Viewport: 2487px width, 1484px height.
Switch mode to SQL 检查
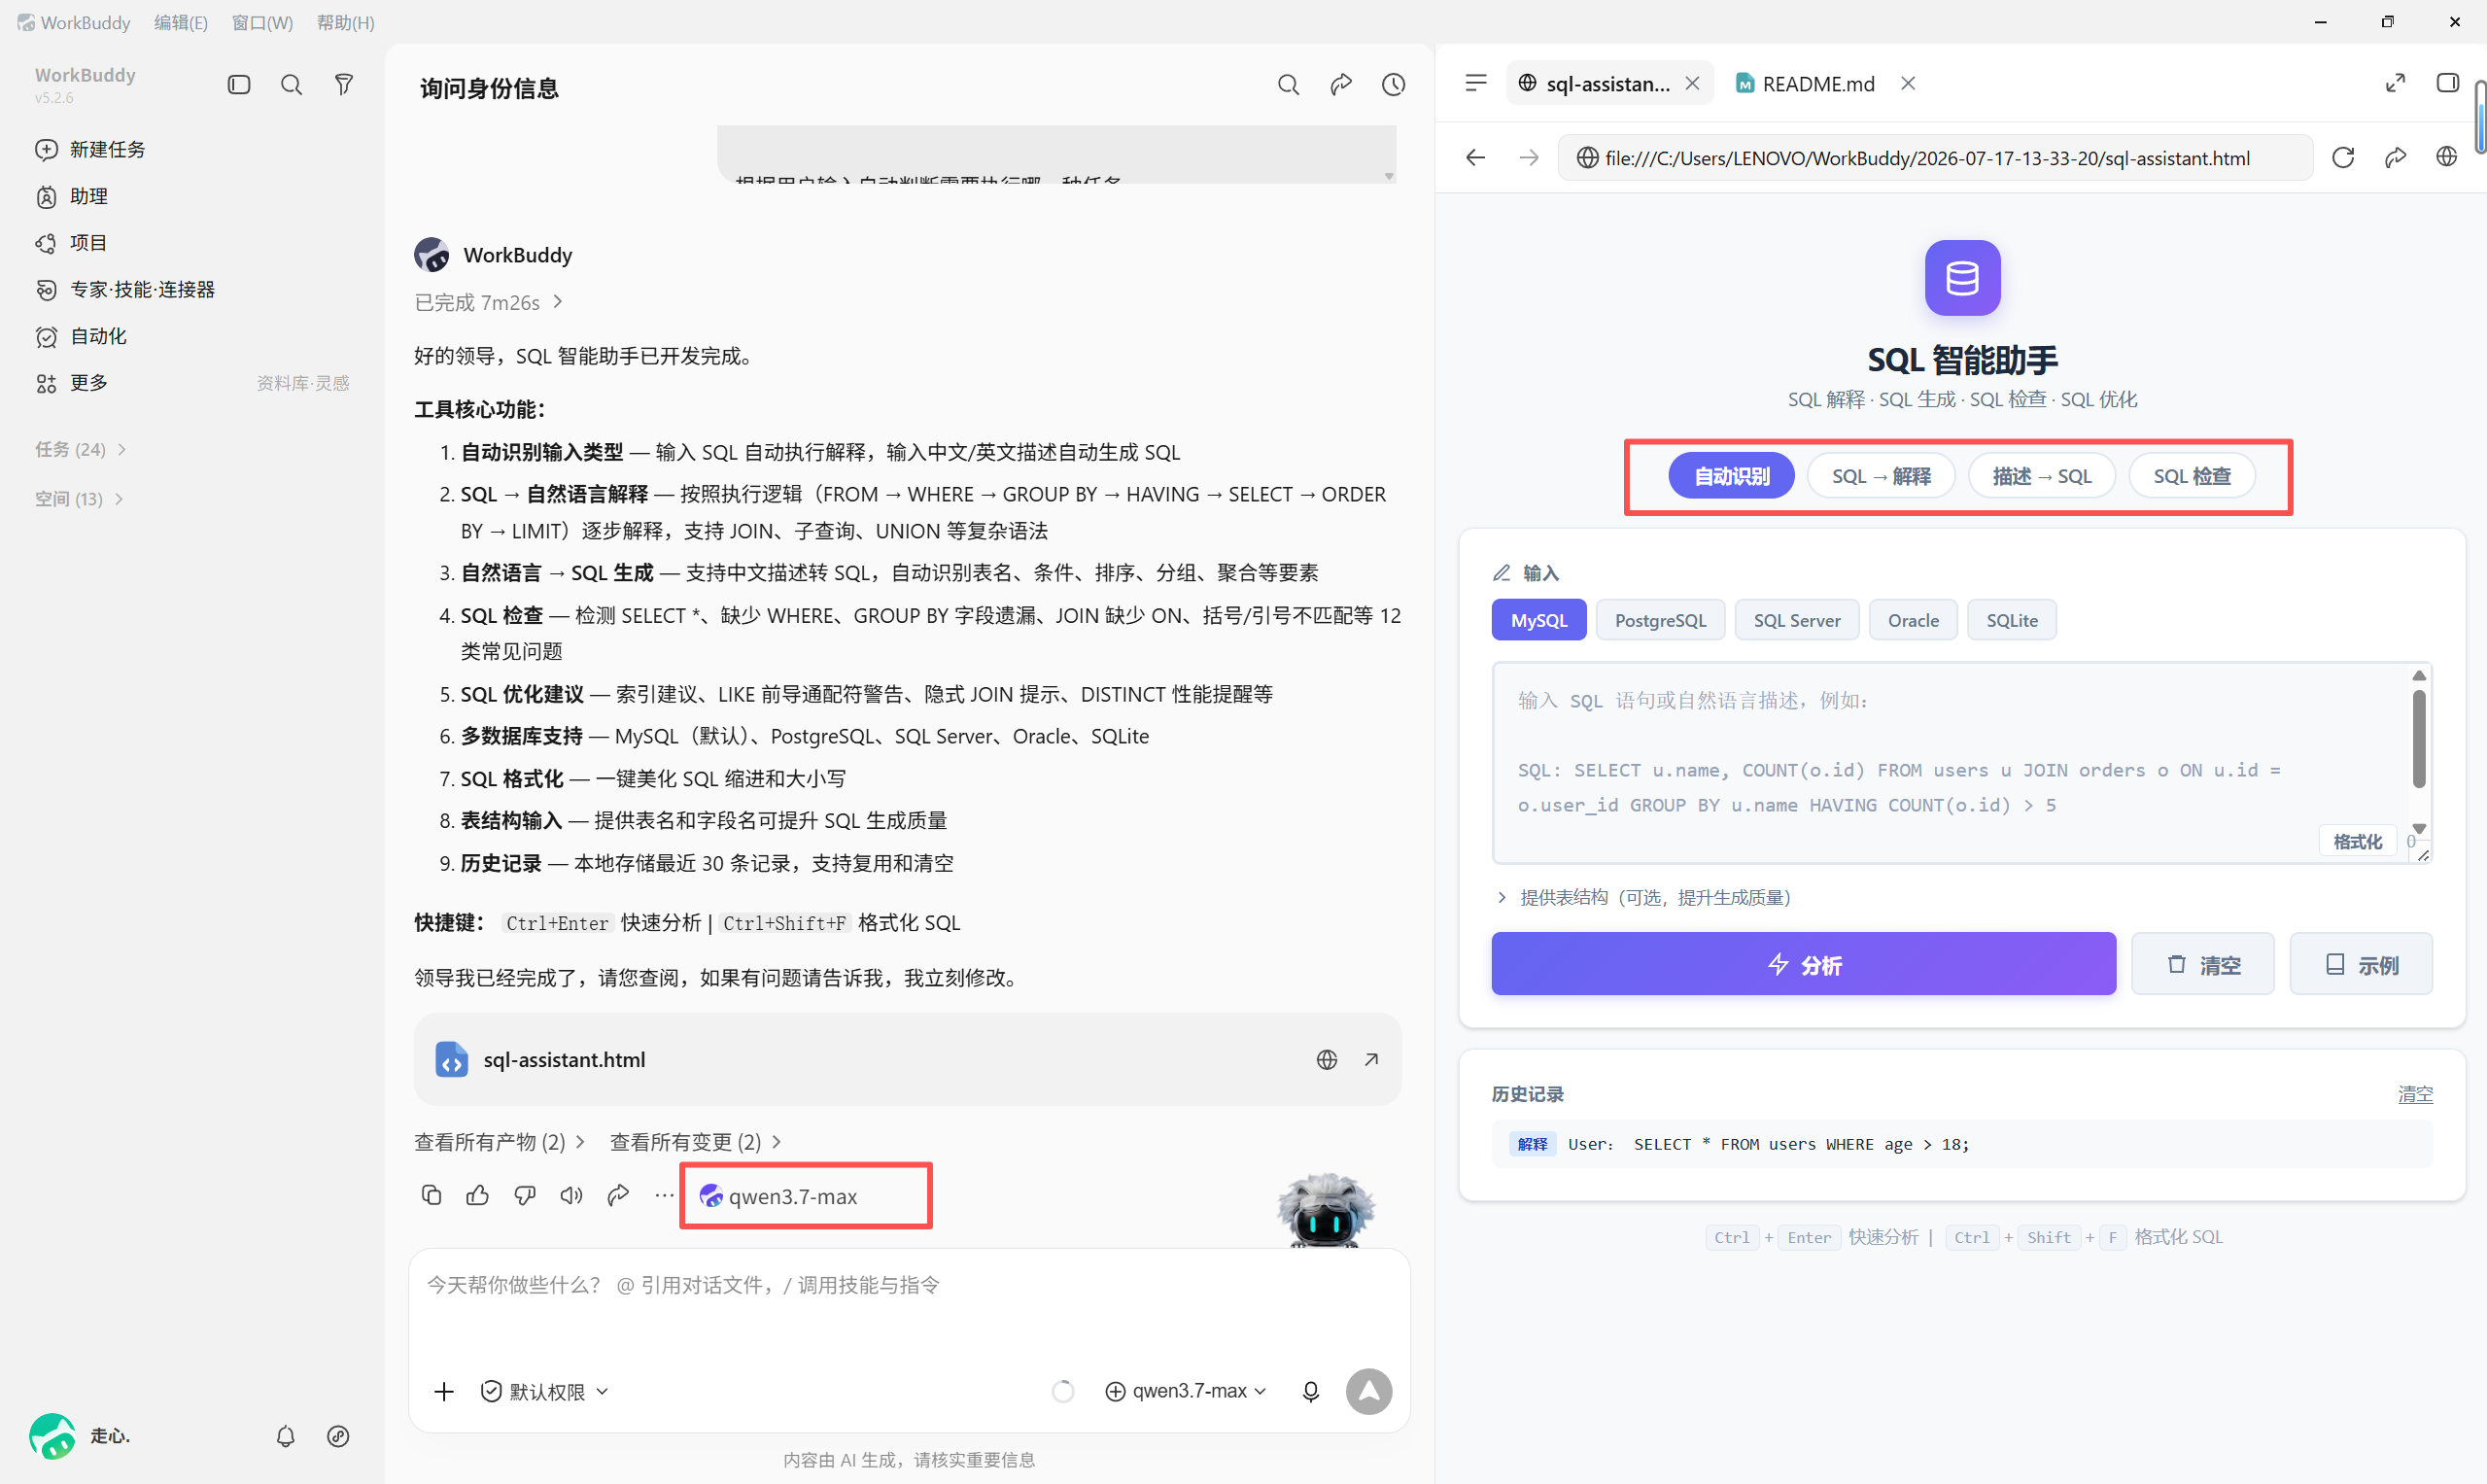2192,476
